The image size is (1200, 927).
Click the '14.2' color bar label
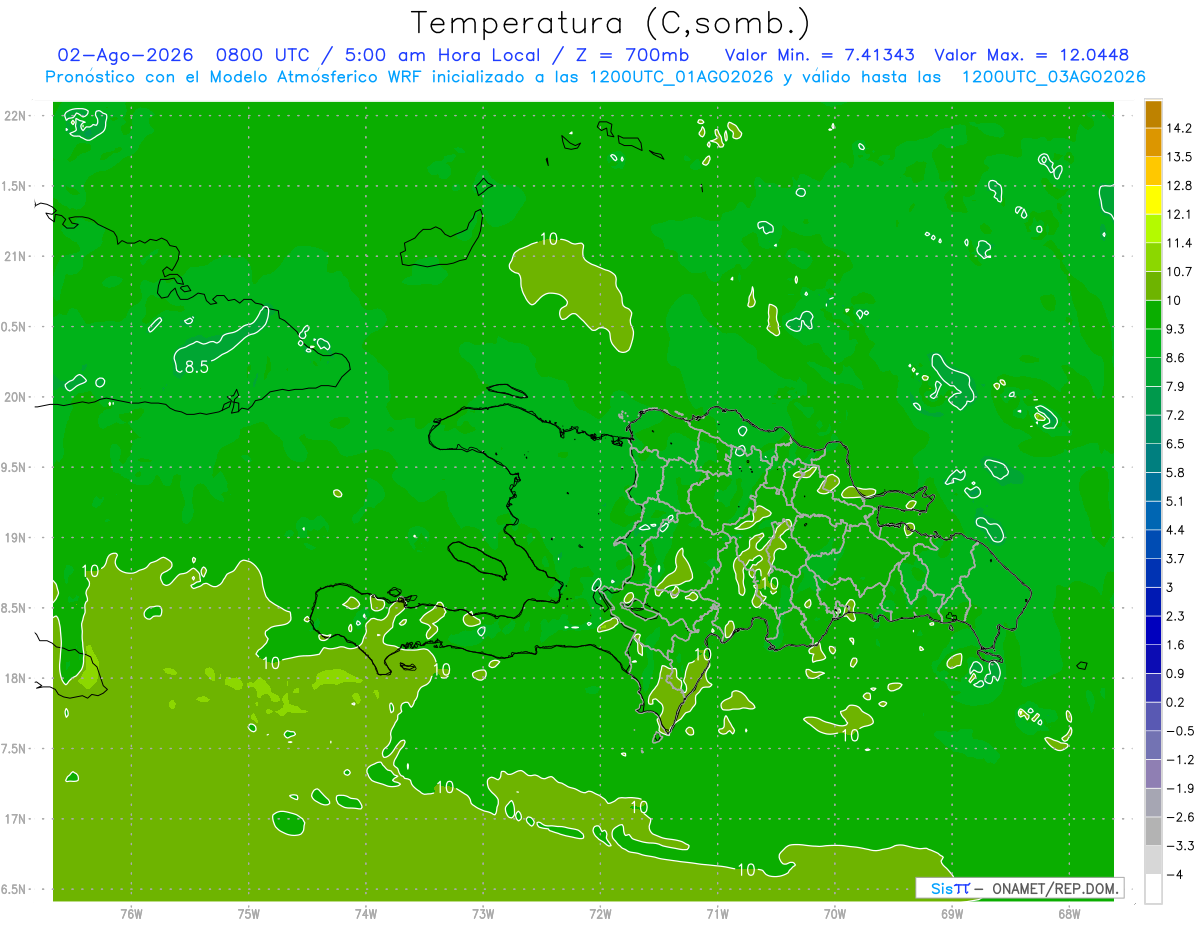click(1179, 128)
